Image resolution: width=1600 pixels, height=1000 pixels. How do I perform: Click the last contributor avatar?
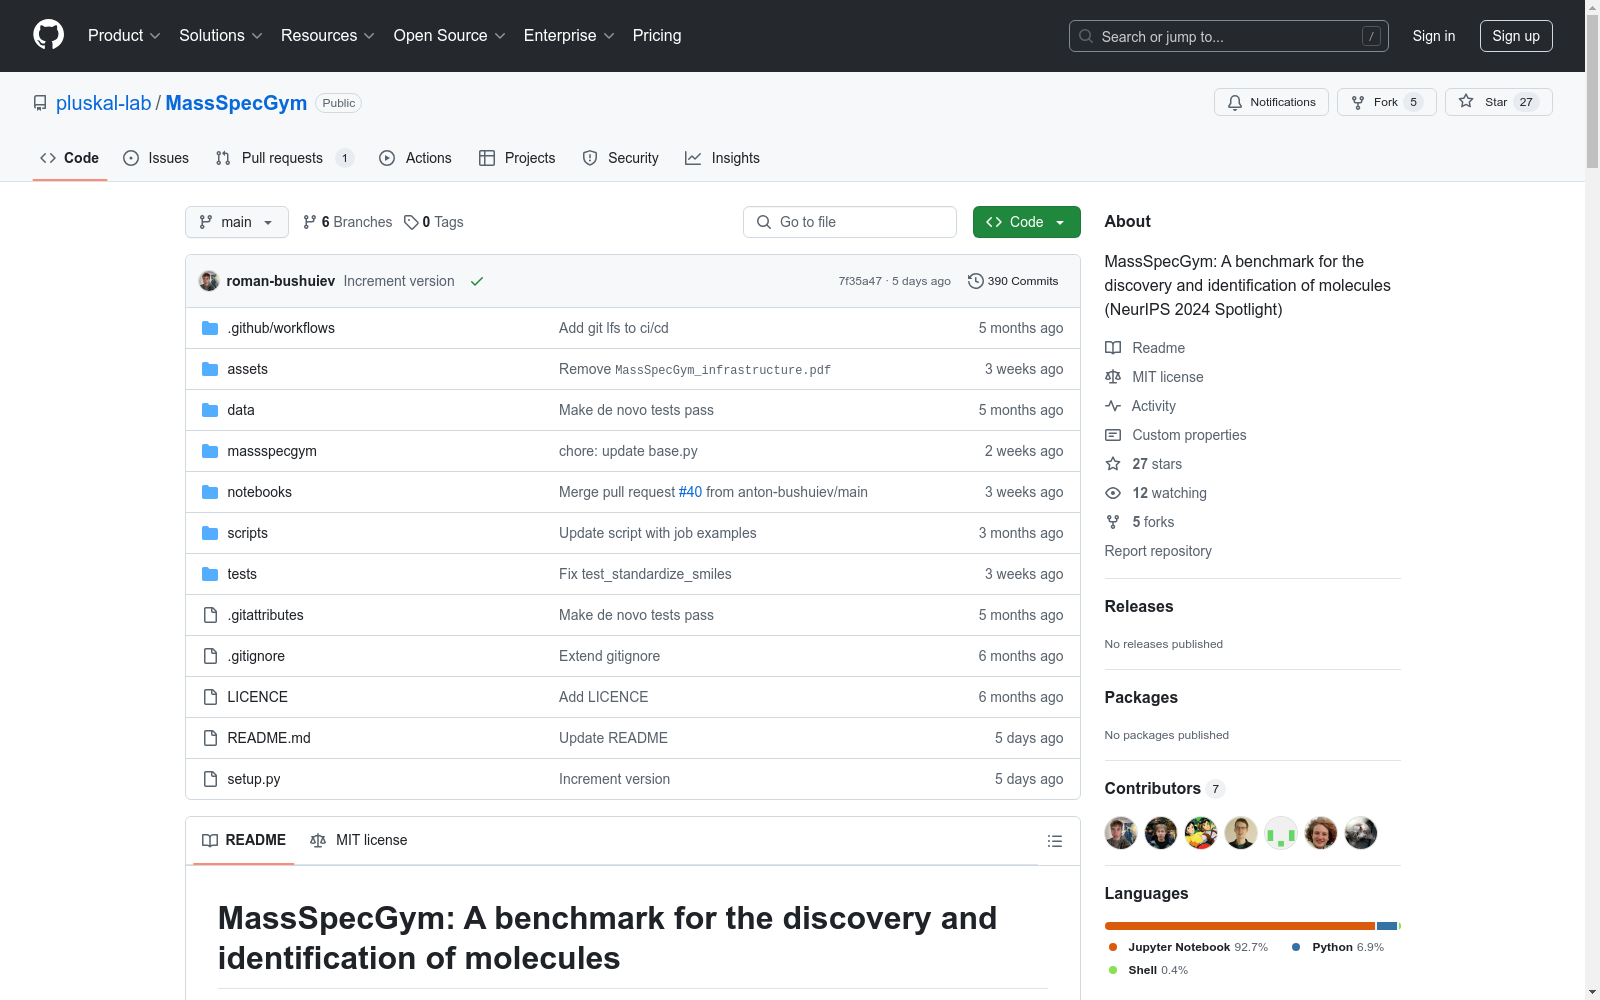(x=1361, y=833)
